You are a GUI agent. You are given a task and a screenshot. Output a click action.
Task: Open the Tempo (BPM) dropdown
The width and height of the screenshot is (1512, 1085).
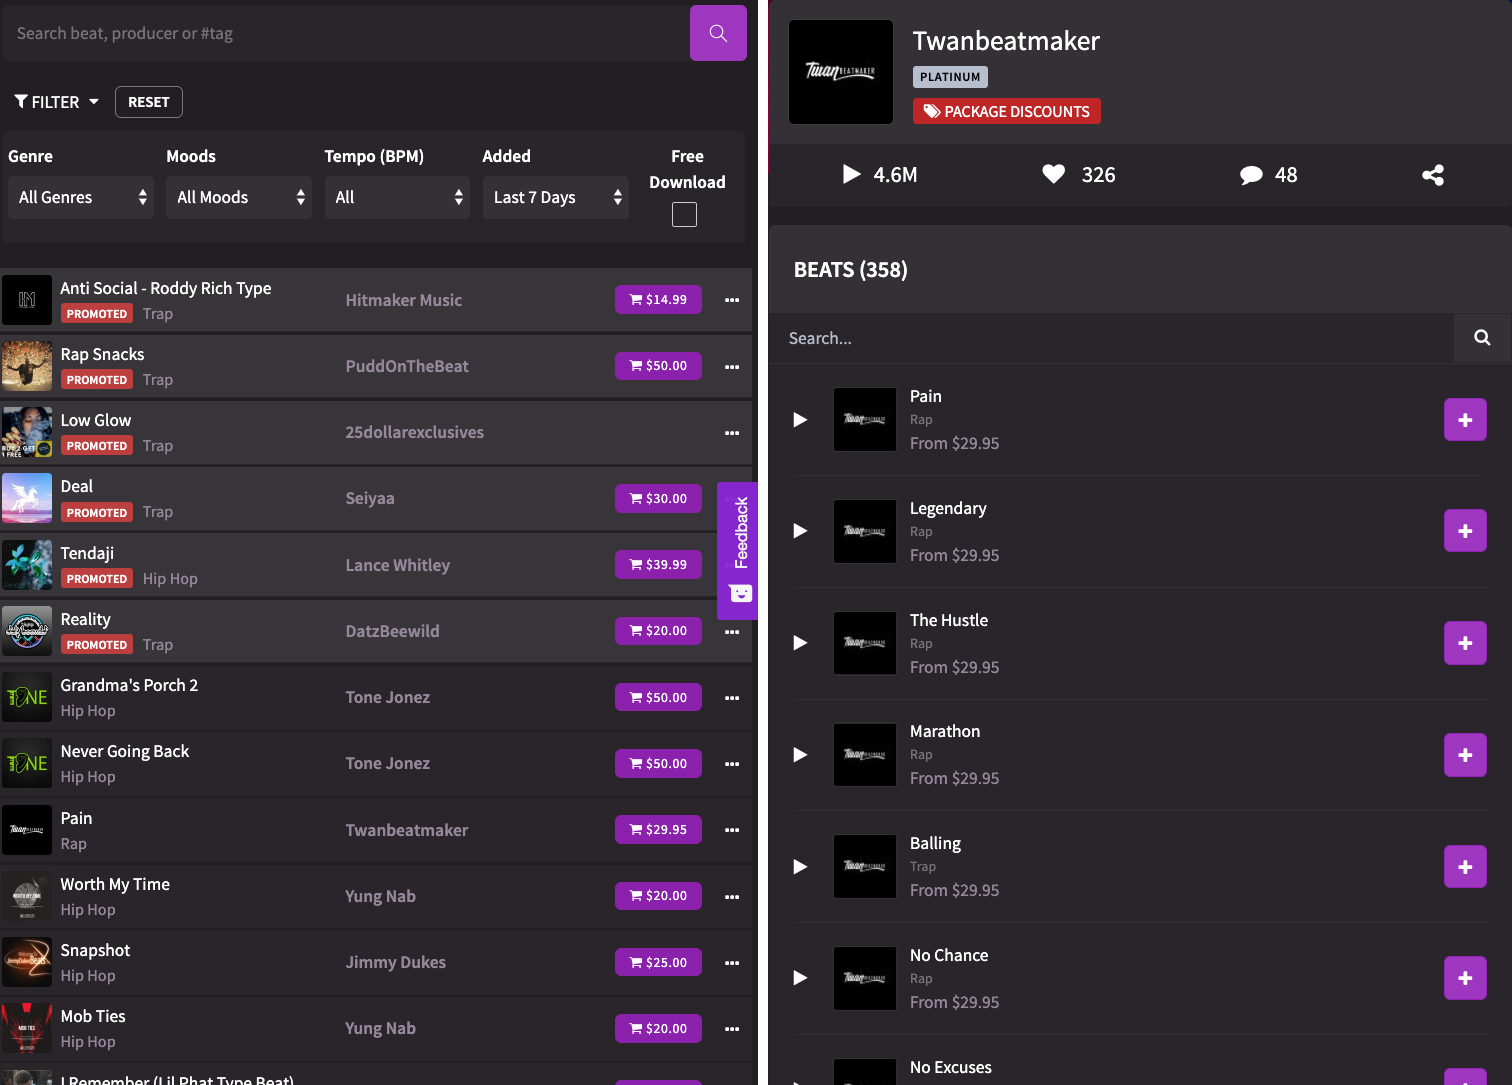point(397,197)
